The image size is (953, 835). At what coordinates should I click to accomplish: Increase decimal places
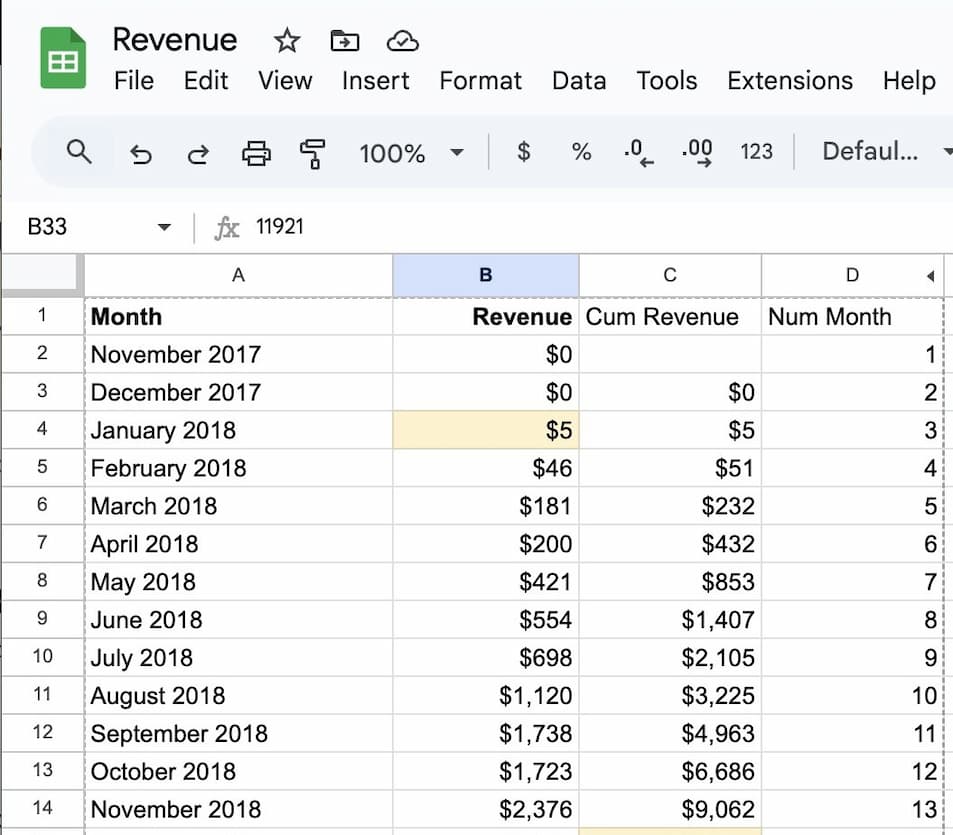(x=697, y=153)
